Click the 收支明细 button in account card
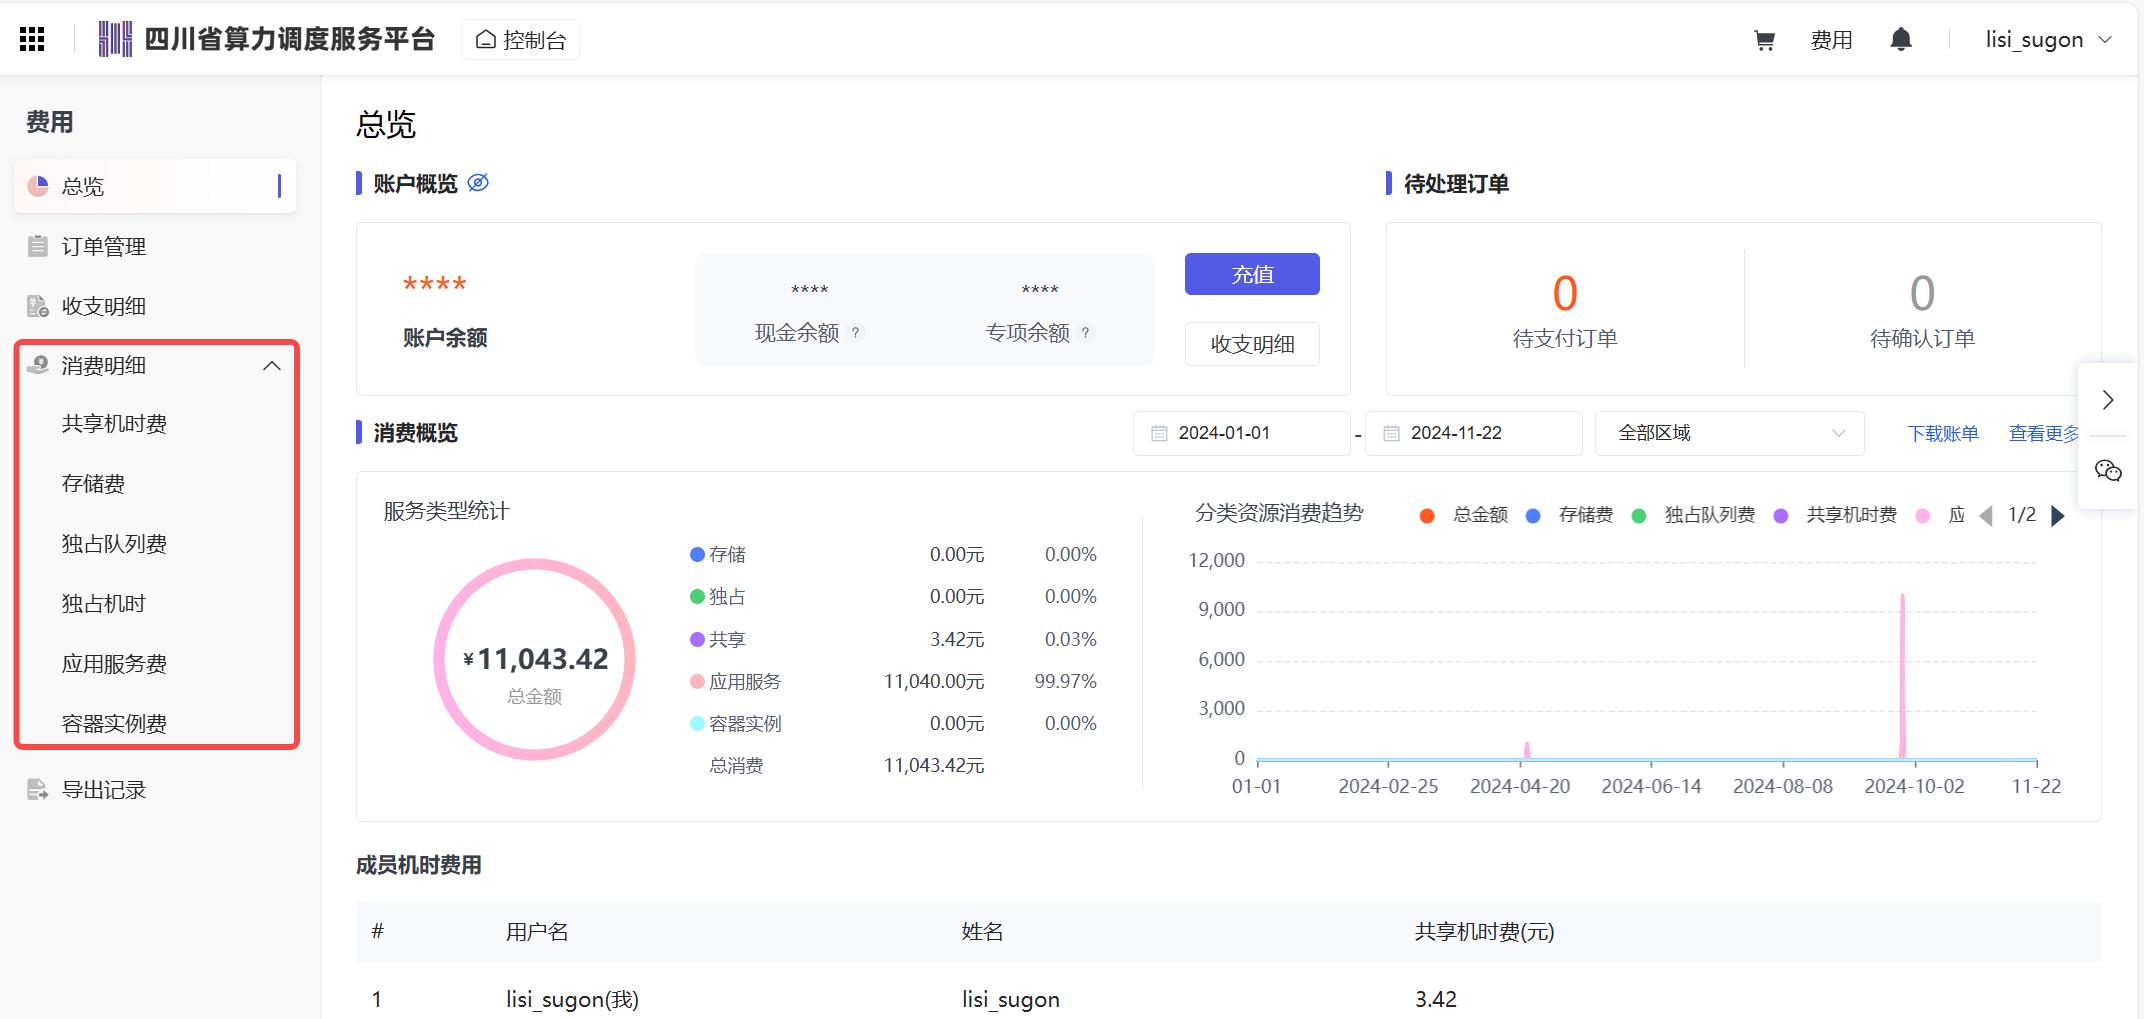Image resolution: width=2144 pixels, height=1019 pixels. click(x=1252, y=344)
